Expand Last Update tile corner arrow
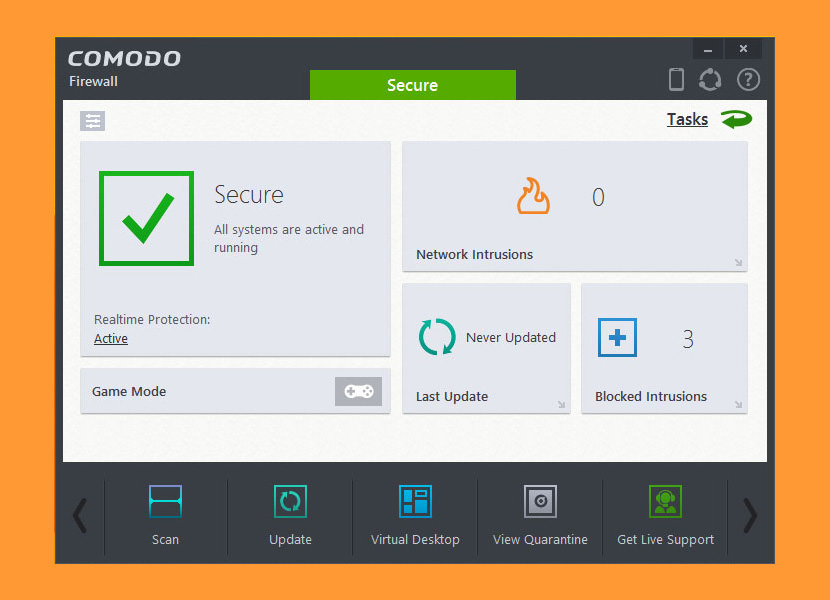This screenshot has width=830, height=600. [562, 405]
